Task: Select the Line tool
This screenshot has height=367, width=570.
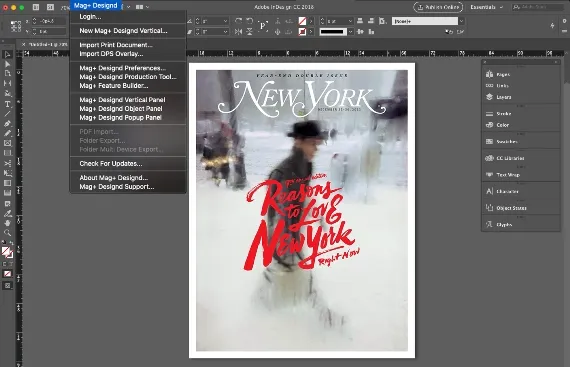Action: pos(7,114)
